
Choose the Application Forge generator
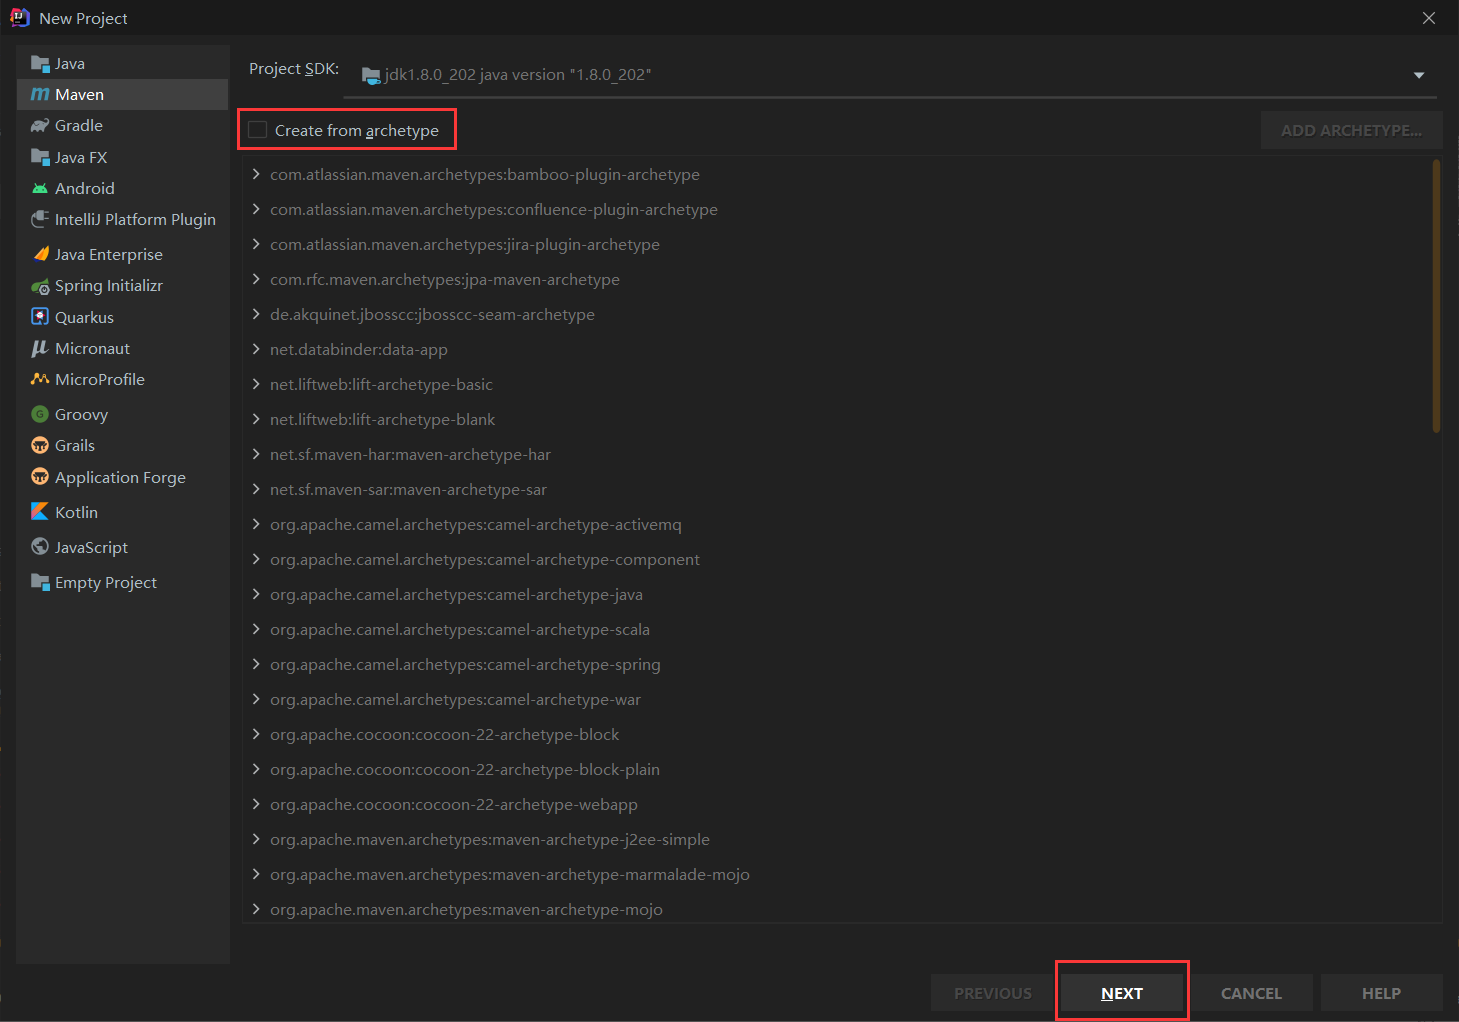(119, 477)
